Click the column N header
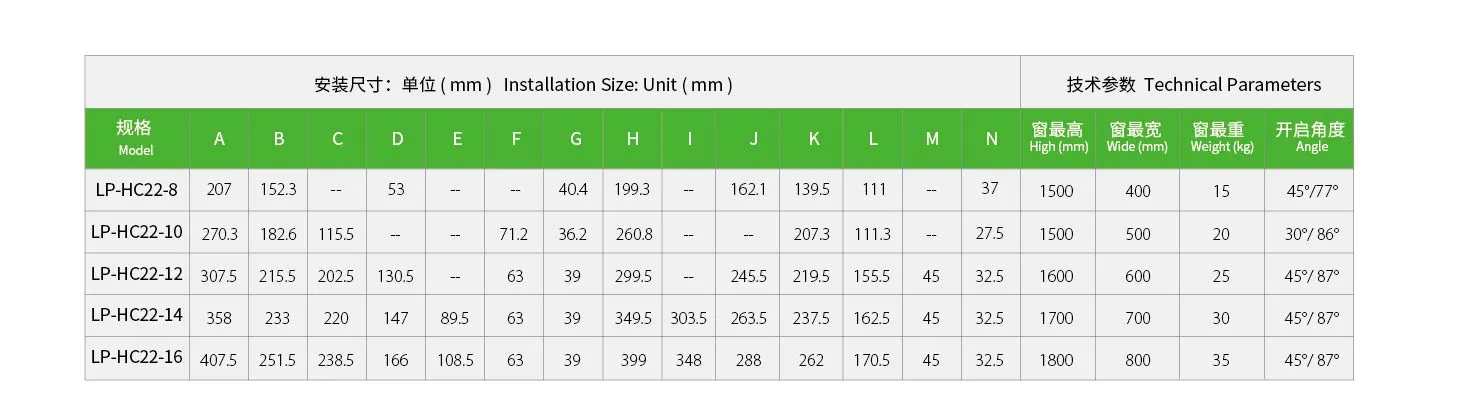The width and height of the screenshot is (1459, 417). click(991, 138)
